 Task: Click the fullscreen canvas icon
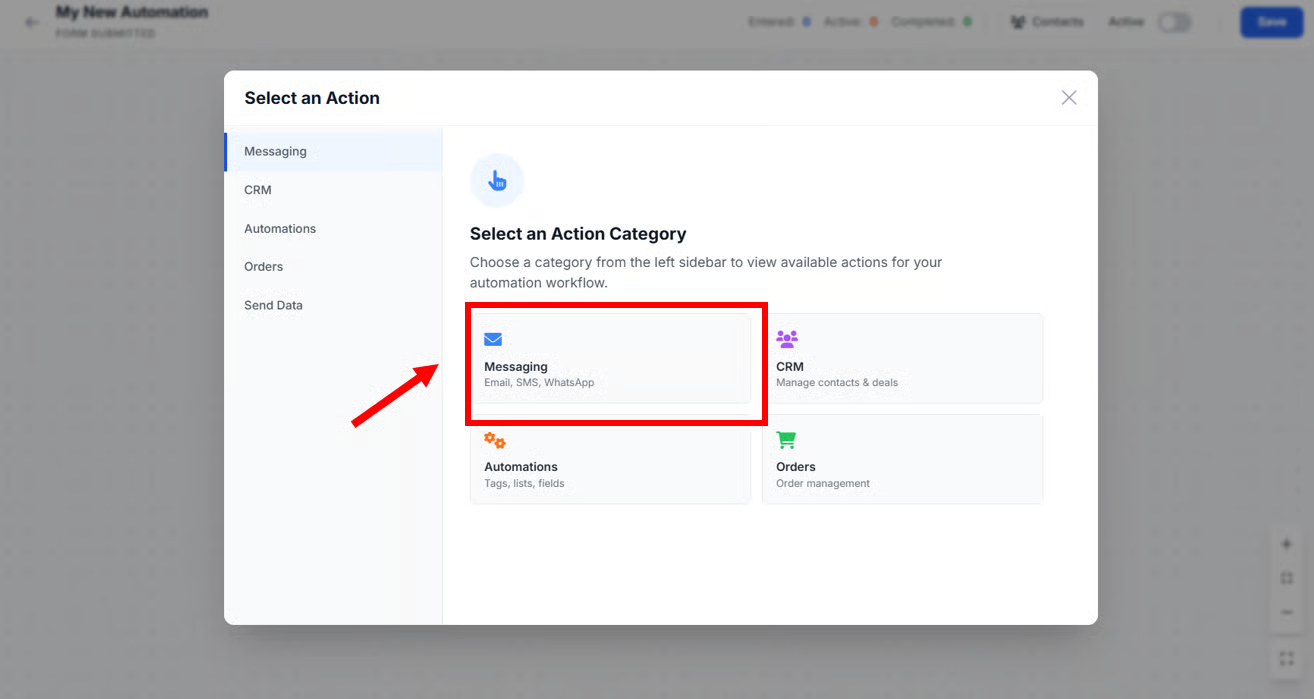[1287, 659]
